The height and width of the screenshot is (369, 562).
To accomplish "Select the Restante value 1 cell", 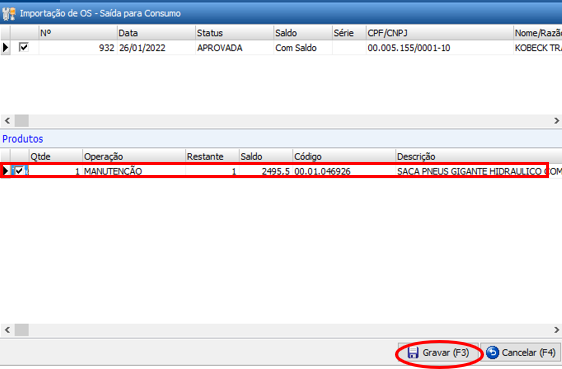I will click(212, 171).
